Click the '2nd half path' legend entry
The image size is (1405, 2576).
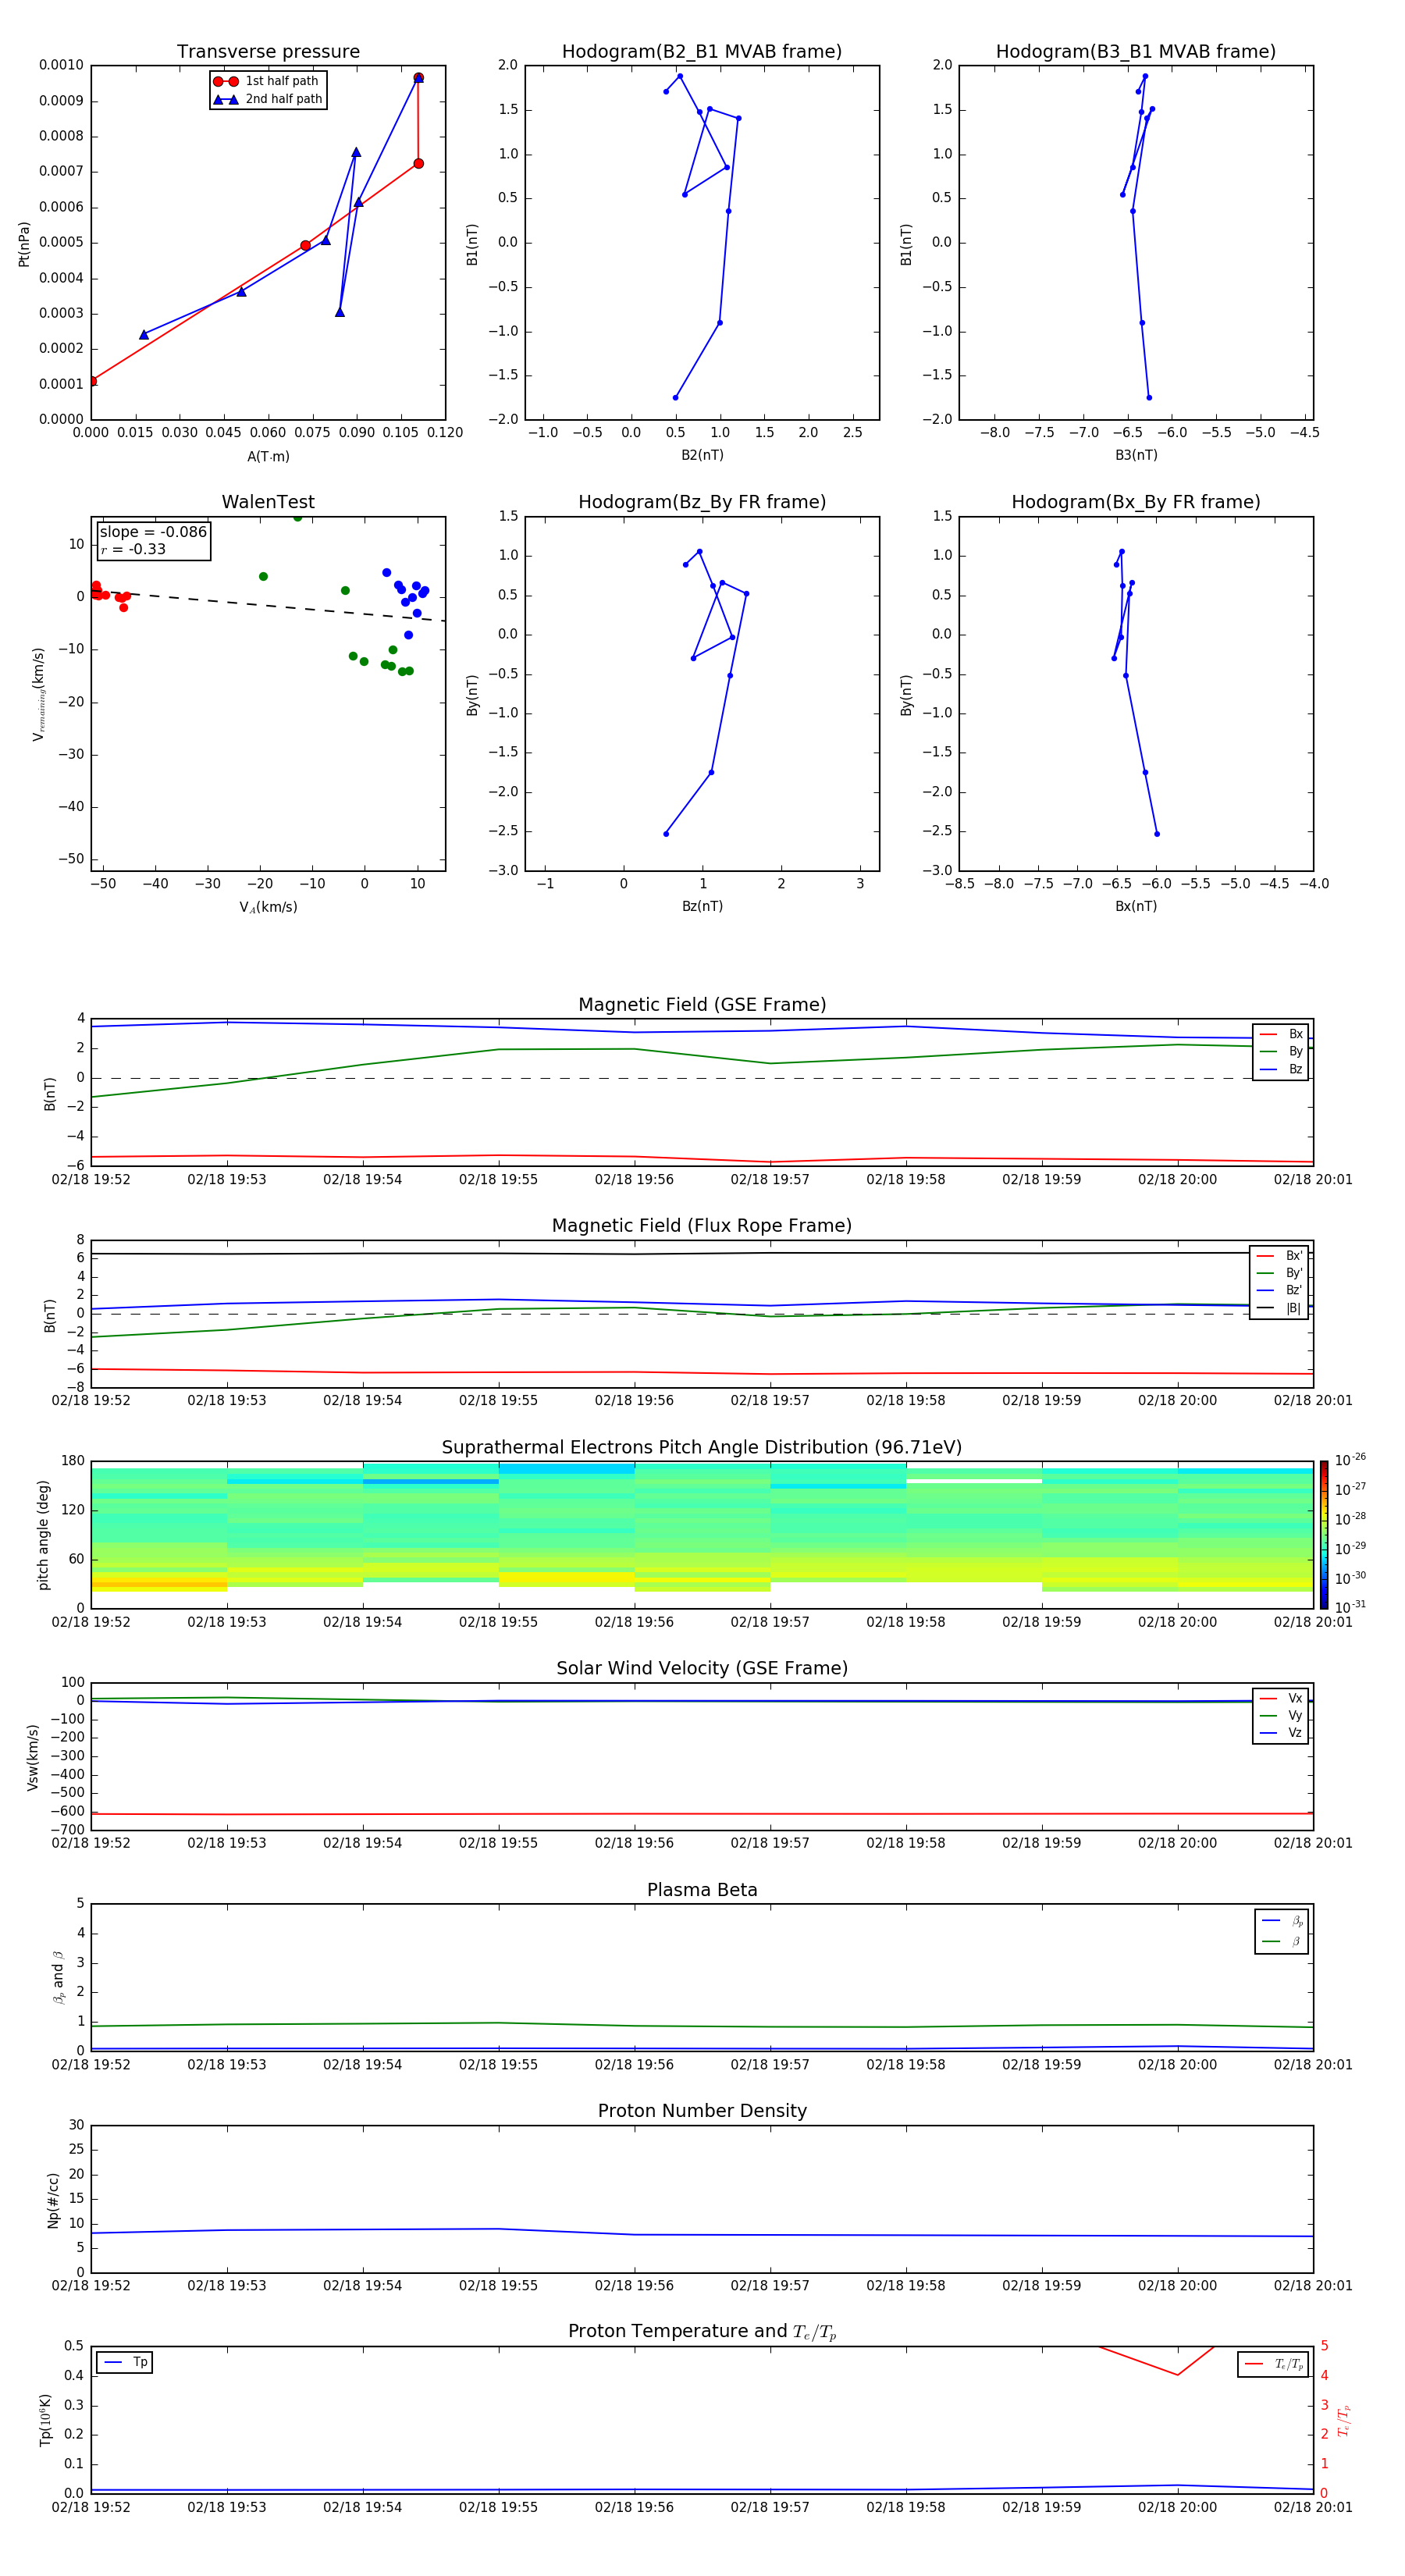pyautogui.click(x=268, y=99)
